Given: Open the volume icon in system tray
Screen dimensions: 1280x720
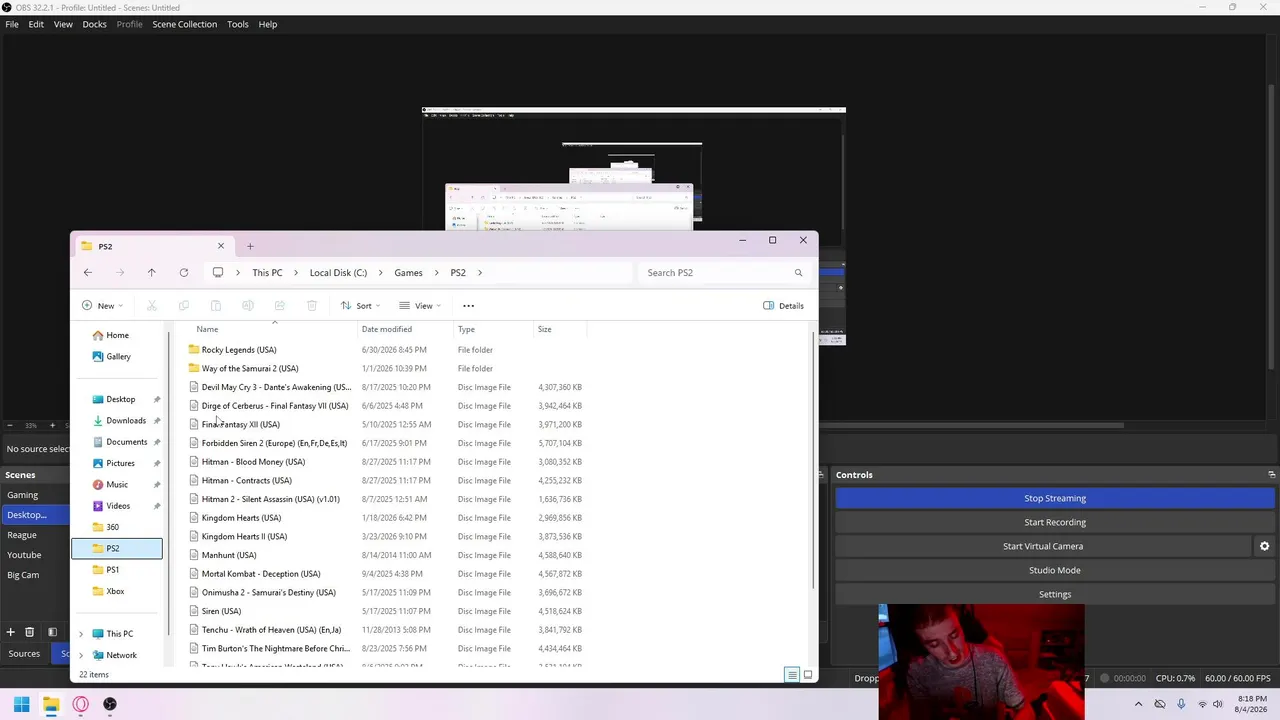Looking at the screenshot, I should click(1218, 704).
